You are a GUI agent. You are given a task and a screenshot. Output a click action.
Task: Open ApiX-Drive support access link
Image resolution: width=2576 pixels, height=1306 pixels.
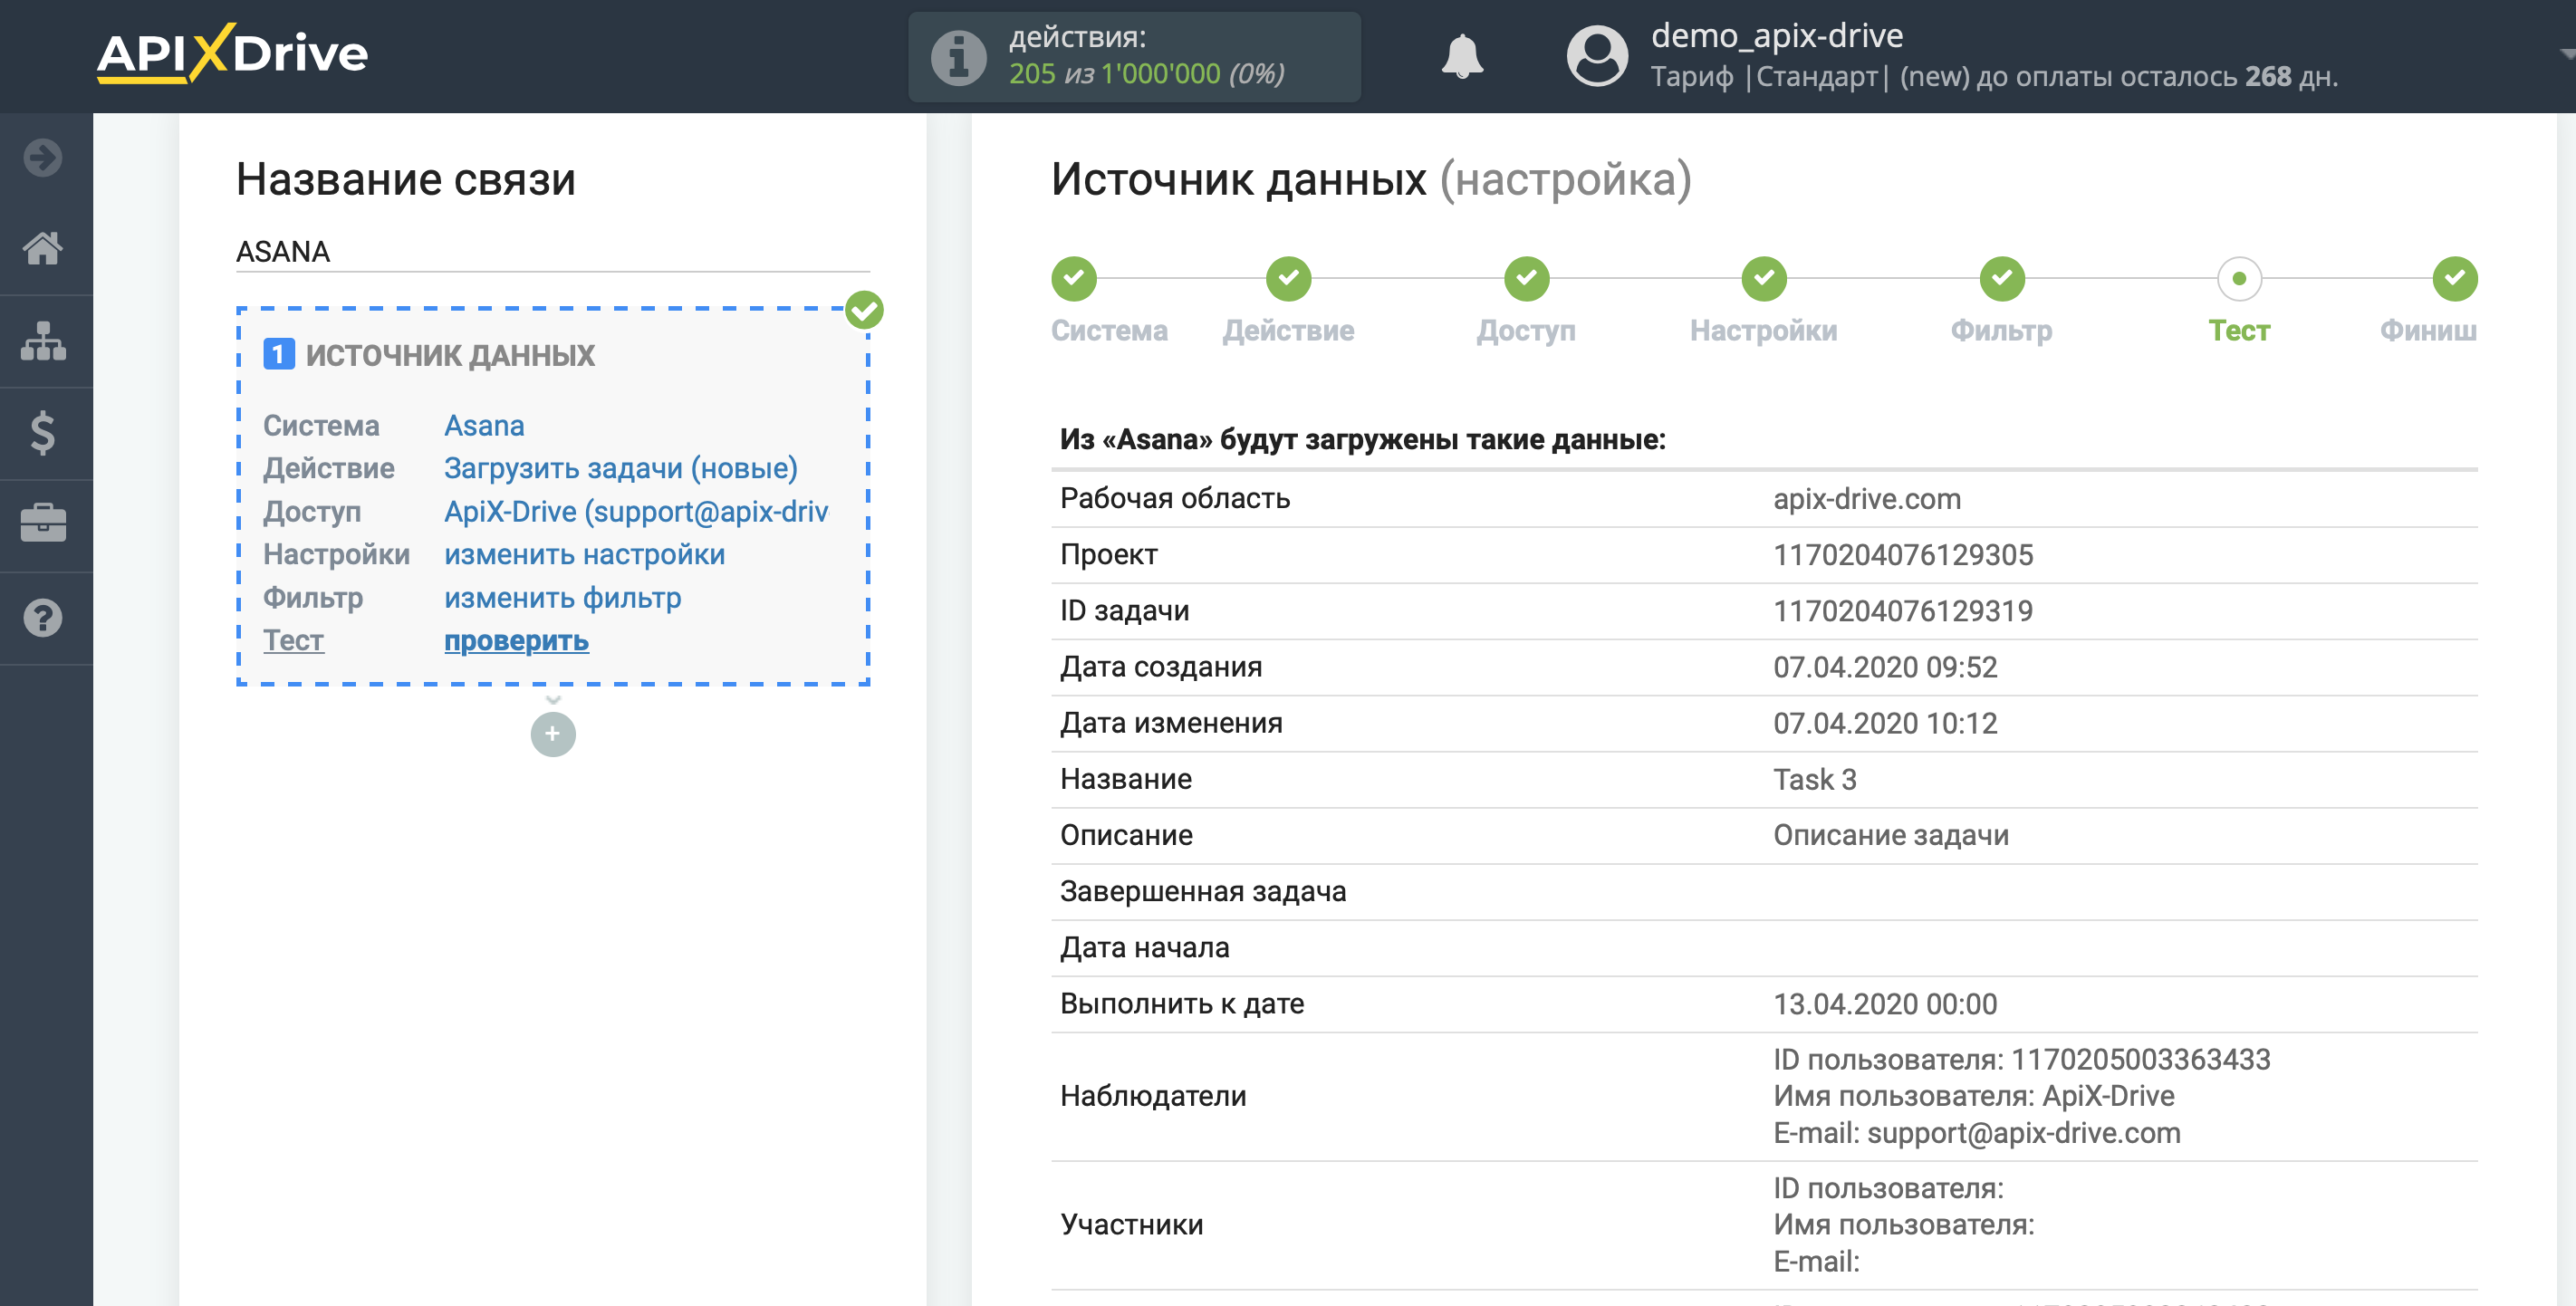(636, 511)
